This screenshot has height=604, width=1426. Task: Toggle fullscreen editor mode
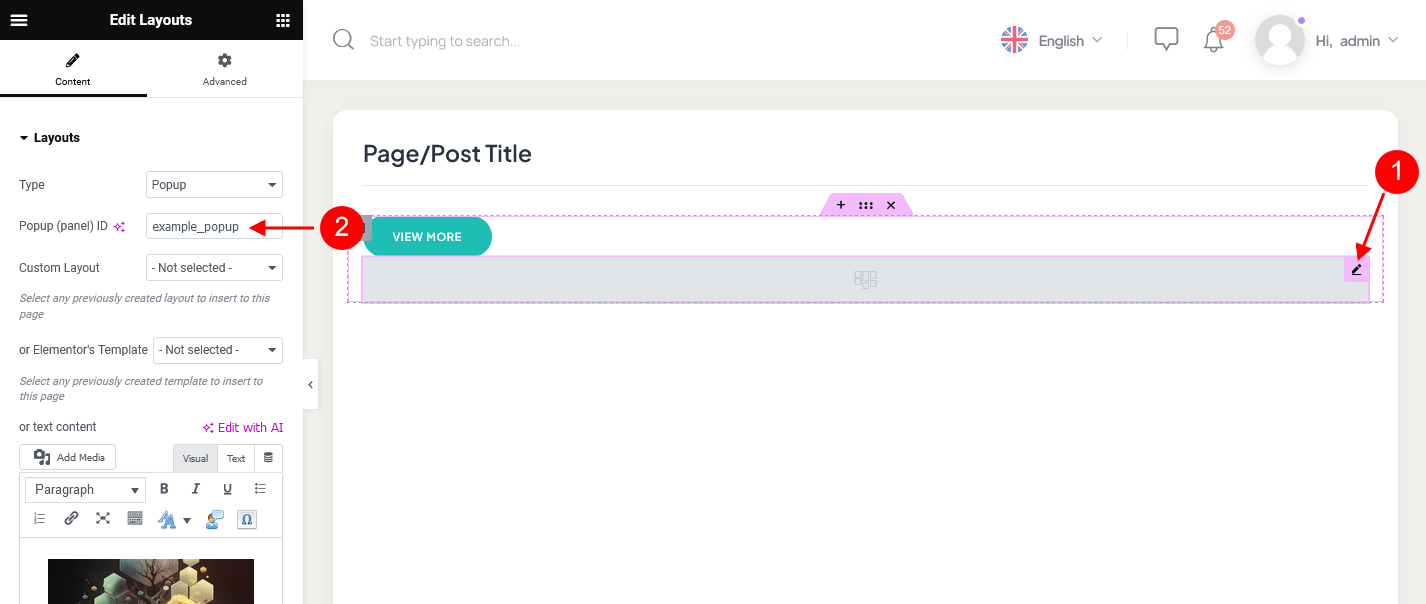103,518
